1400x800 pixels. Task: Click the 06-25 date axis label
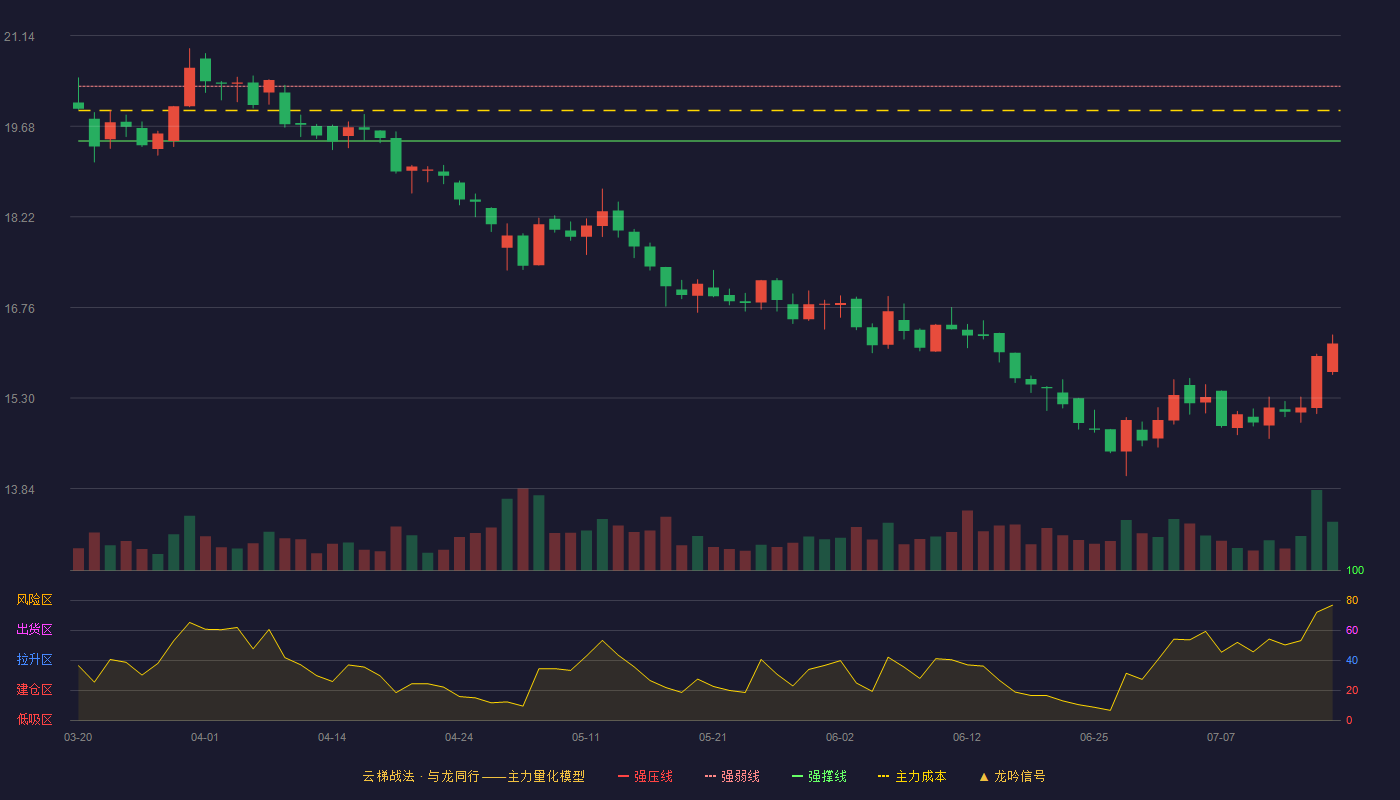pyautogui.click(x=1094, y=737)
